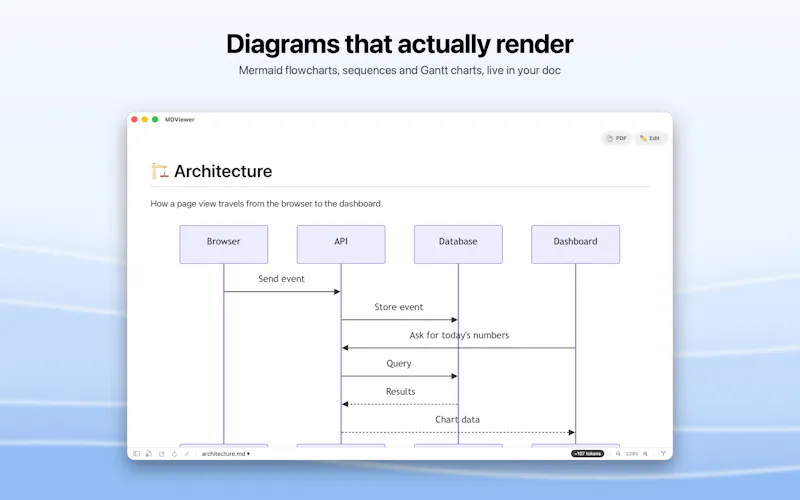Click the open-external icon in status bar
Viewport: 800px width, 500px height.
(161, 454)
